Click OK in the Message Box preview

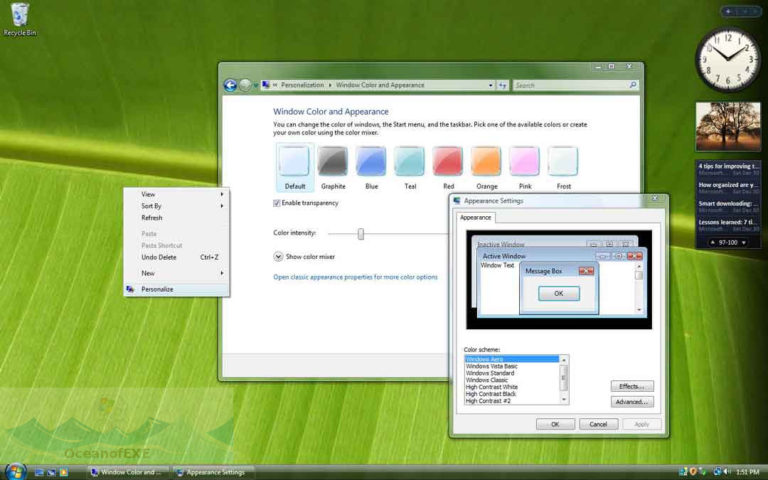click(x=559, y=294)
